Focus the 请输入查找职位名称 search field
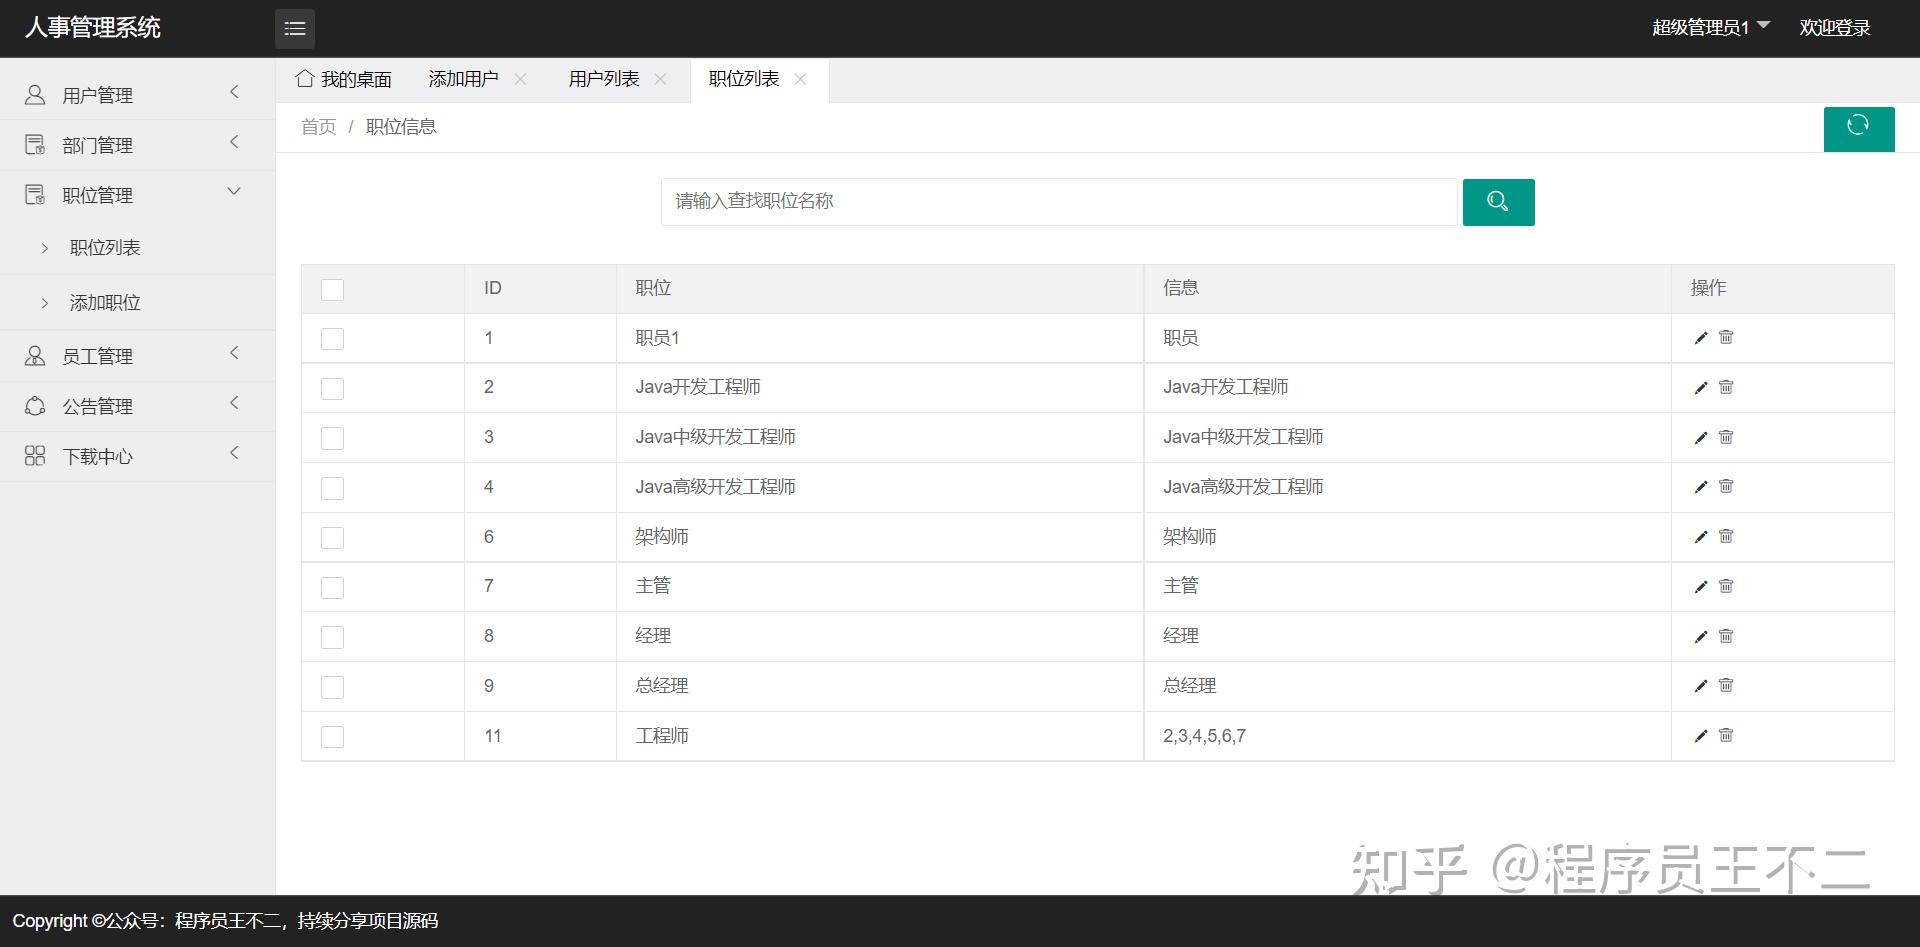 1059,202
